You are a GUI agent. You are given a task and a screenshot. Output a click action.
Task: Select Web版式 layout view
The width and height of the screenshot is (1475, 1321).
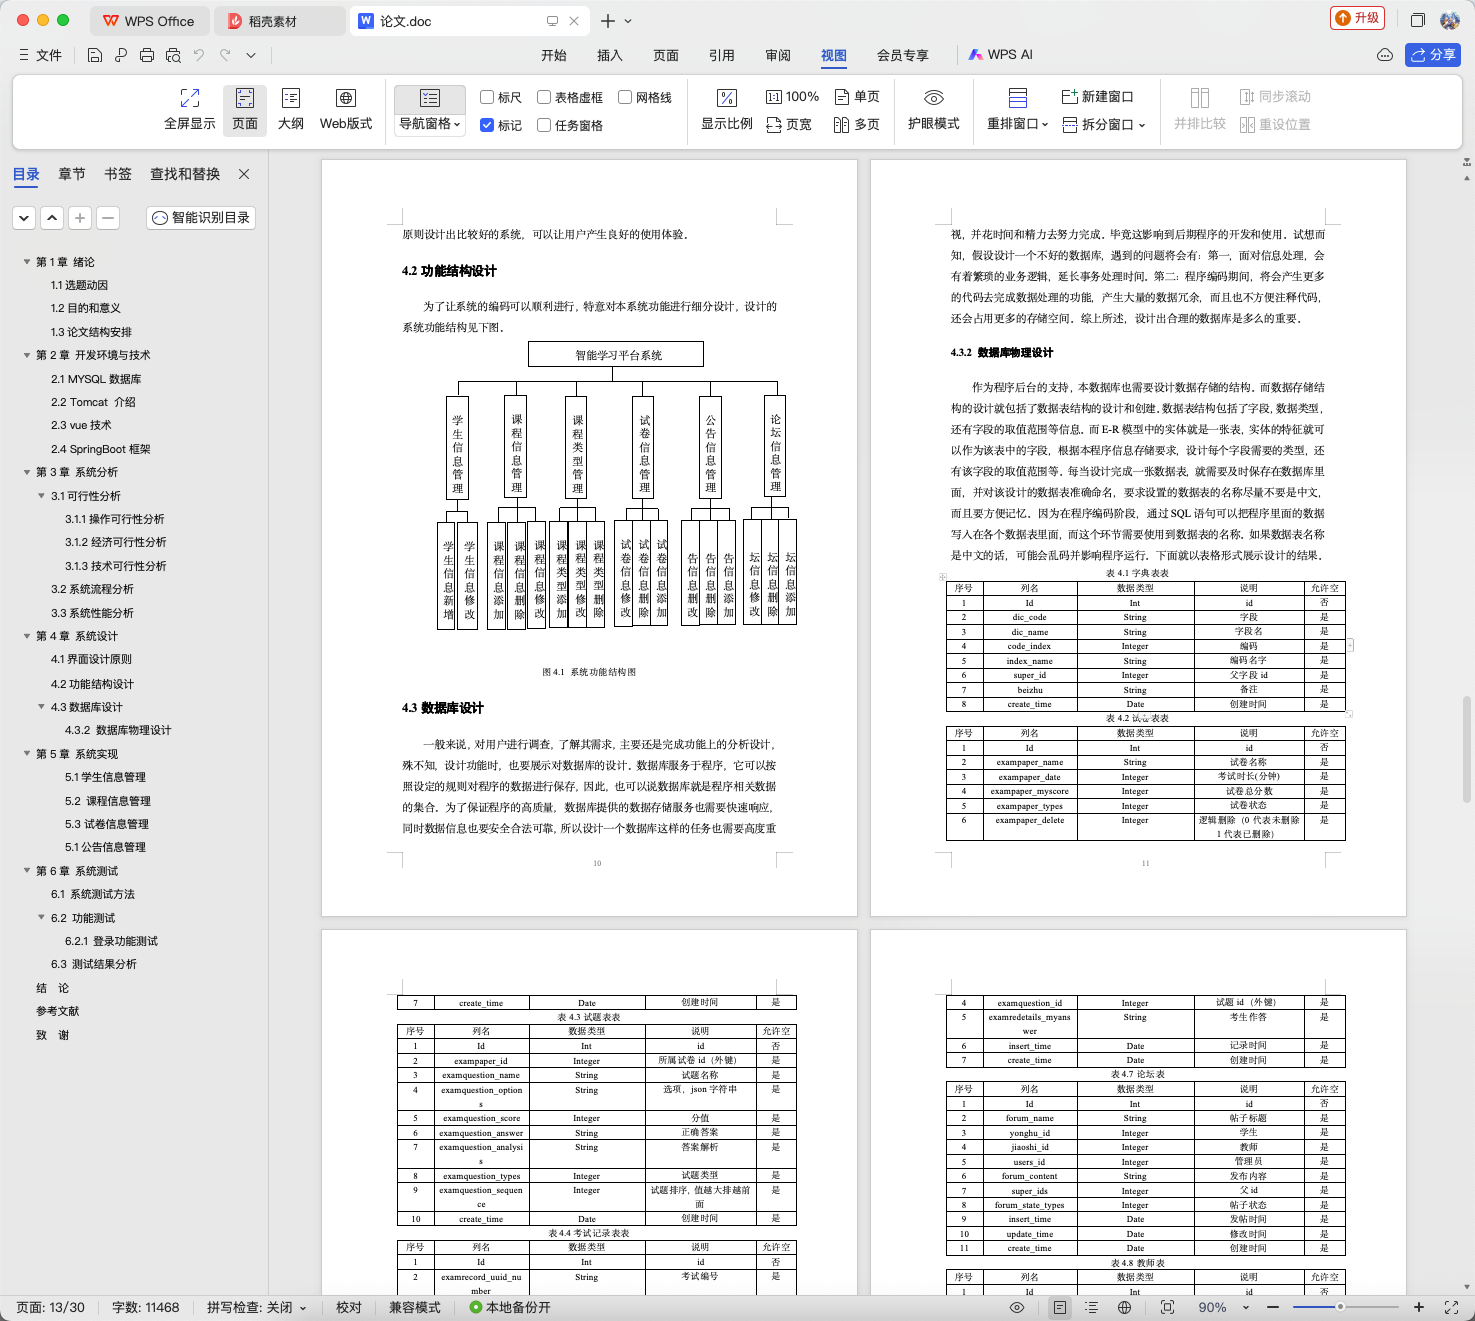click(x=346, y=109)
